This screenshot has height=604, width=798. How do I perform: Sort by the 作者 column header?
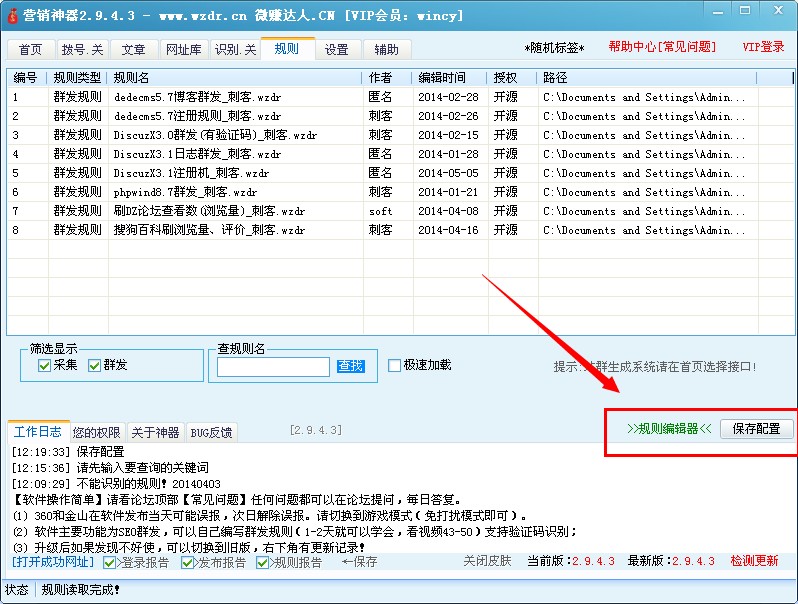coord(387,78)
